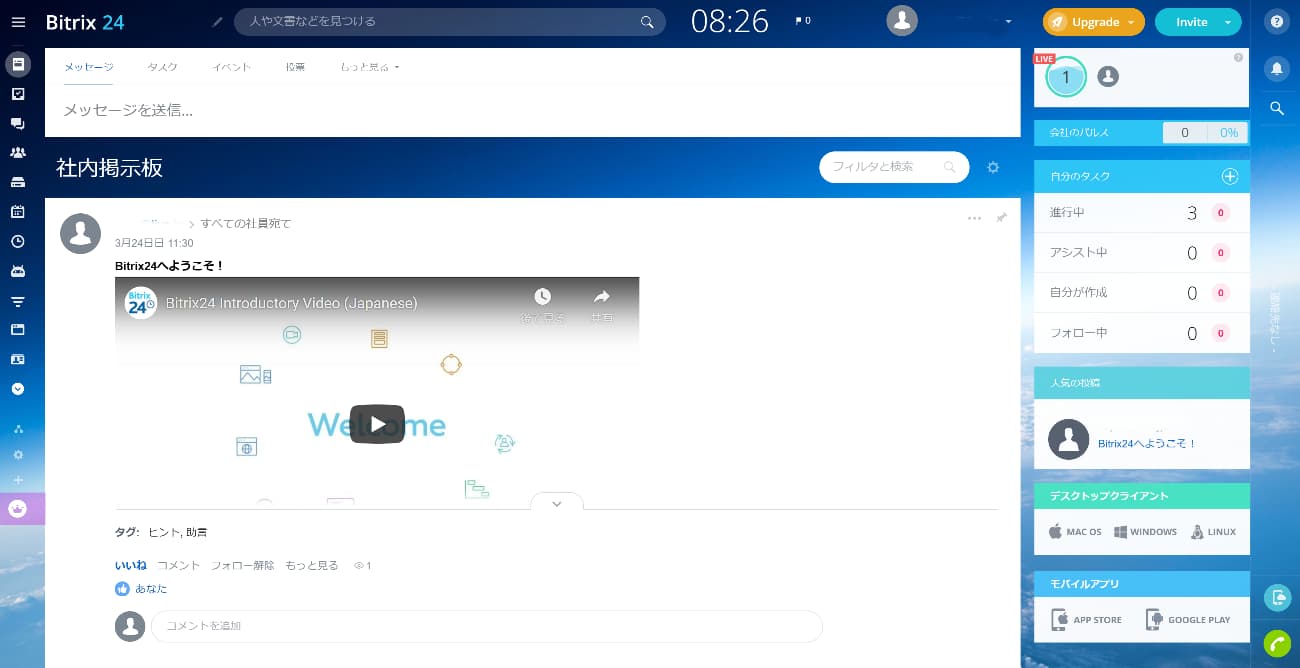Play the Bitrix24 introductory video
Viewport: 1300px width, 668px height.
pos(377,424)
